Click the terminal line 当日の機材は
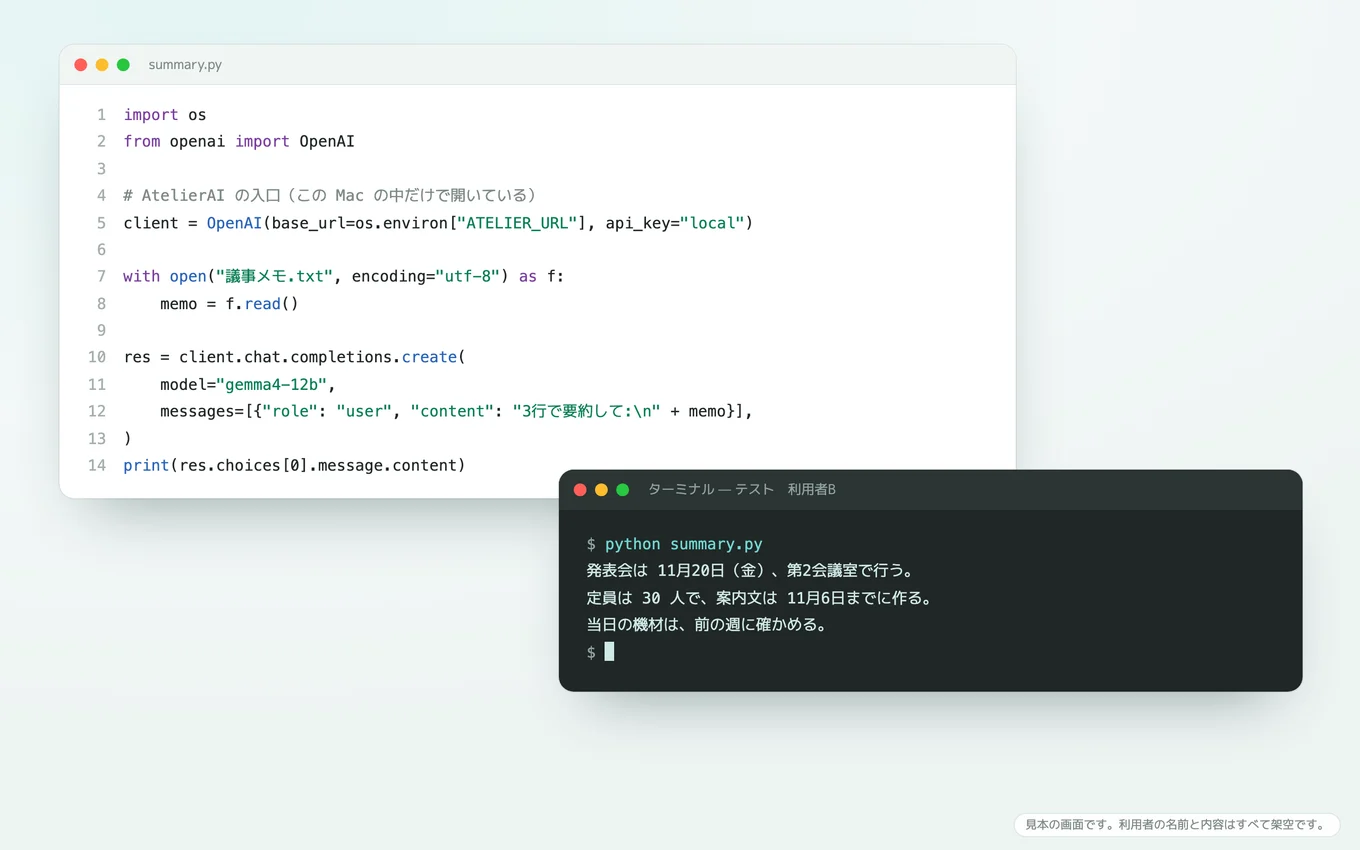 tap(707, 626)
